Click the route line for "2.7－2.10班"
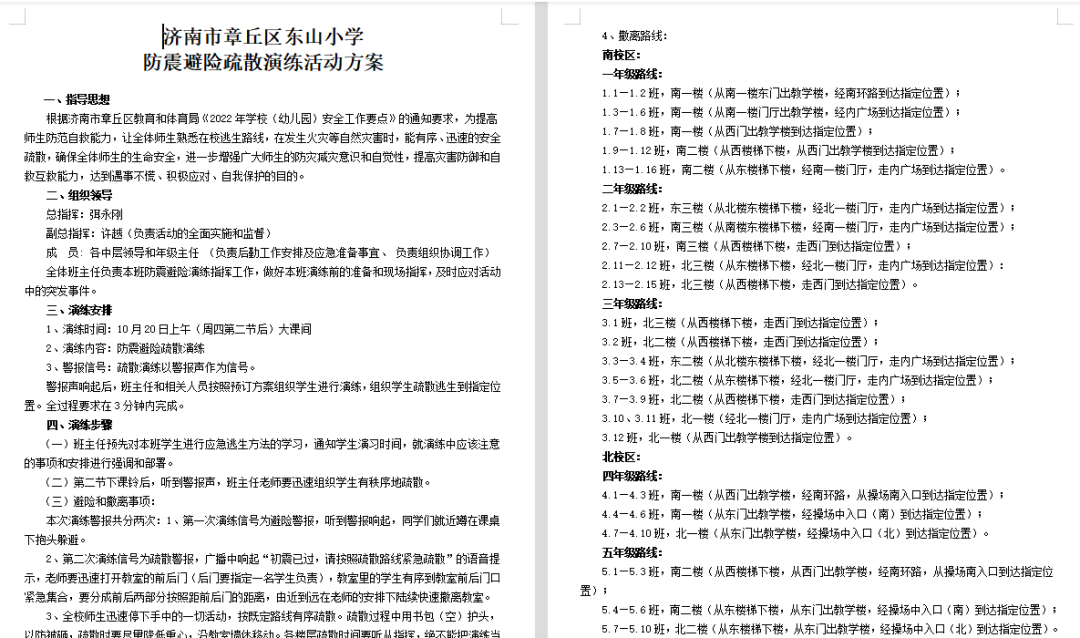This screenshot has height=638, width=1080. point(756,246)
